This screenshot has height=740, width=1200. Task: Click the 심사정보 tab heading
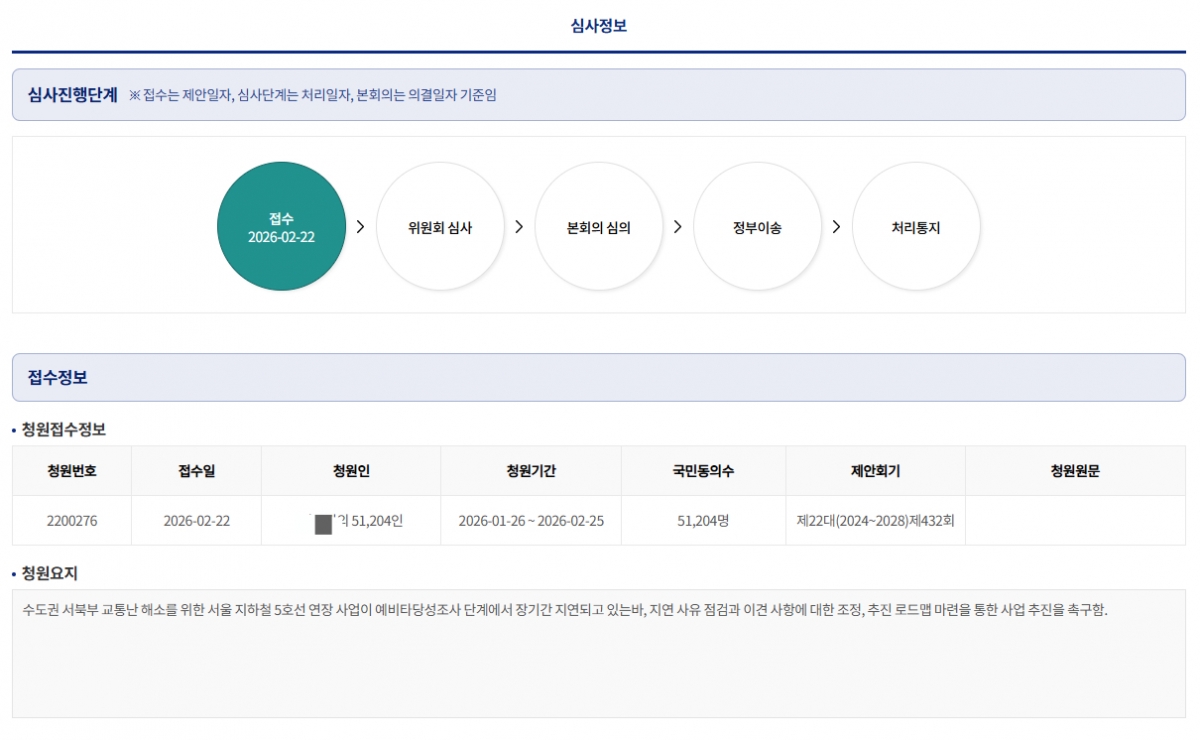coord(598,26)
